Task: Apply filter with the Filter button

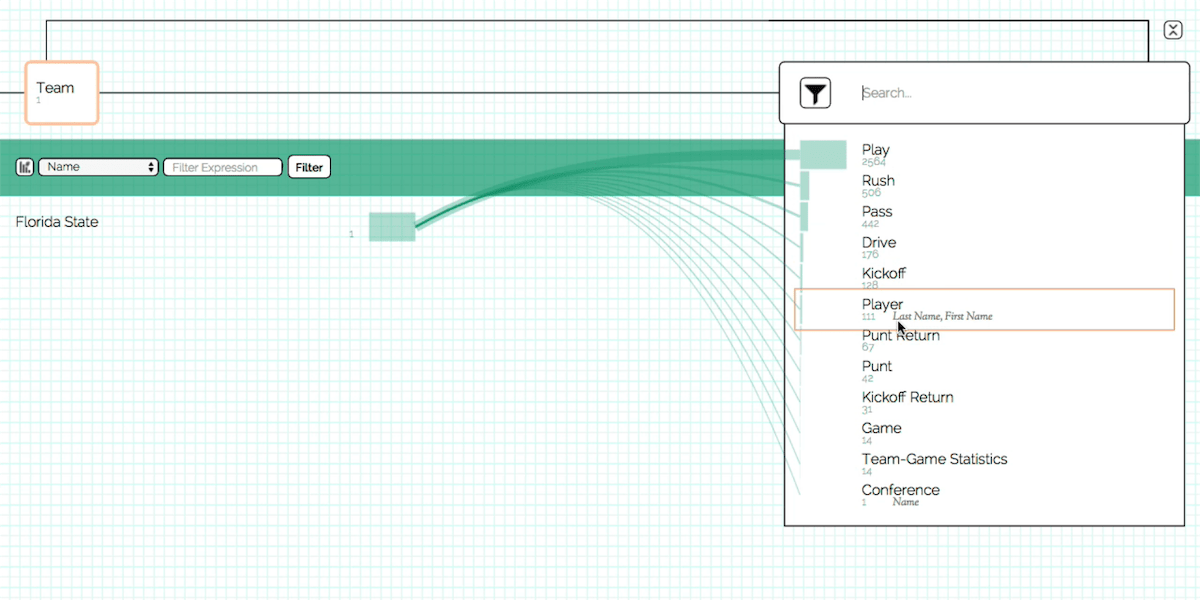Action: [x=309, y=167]
